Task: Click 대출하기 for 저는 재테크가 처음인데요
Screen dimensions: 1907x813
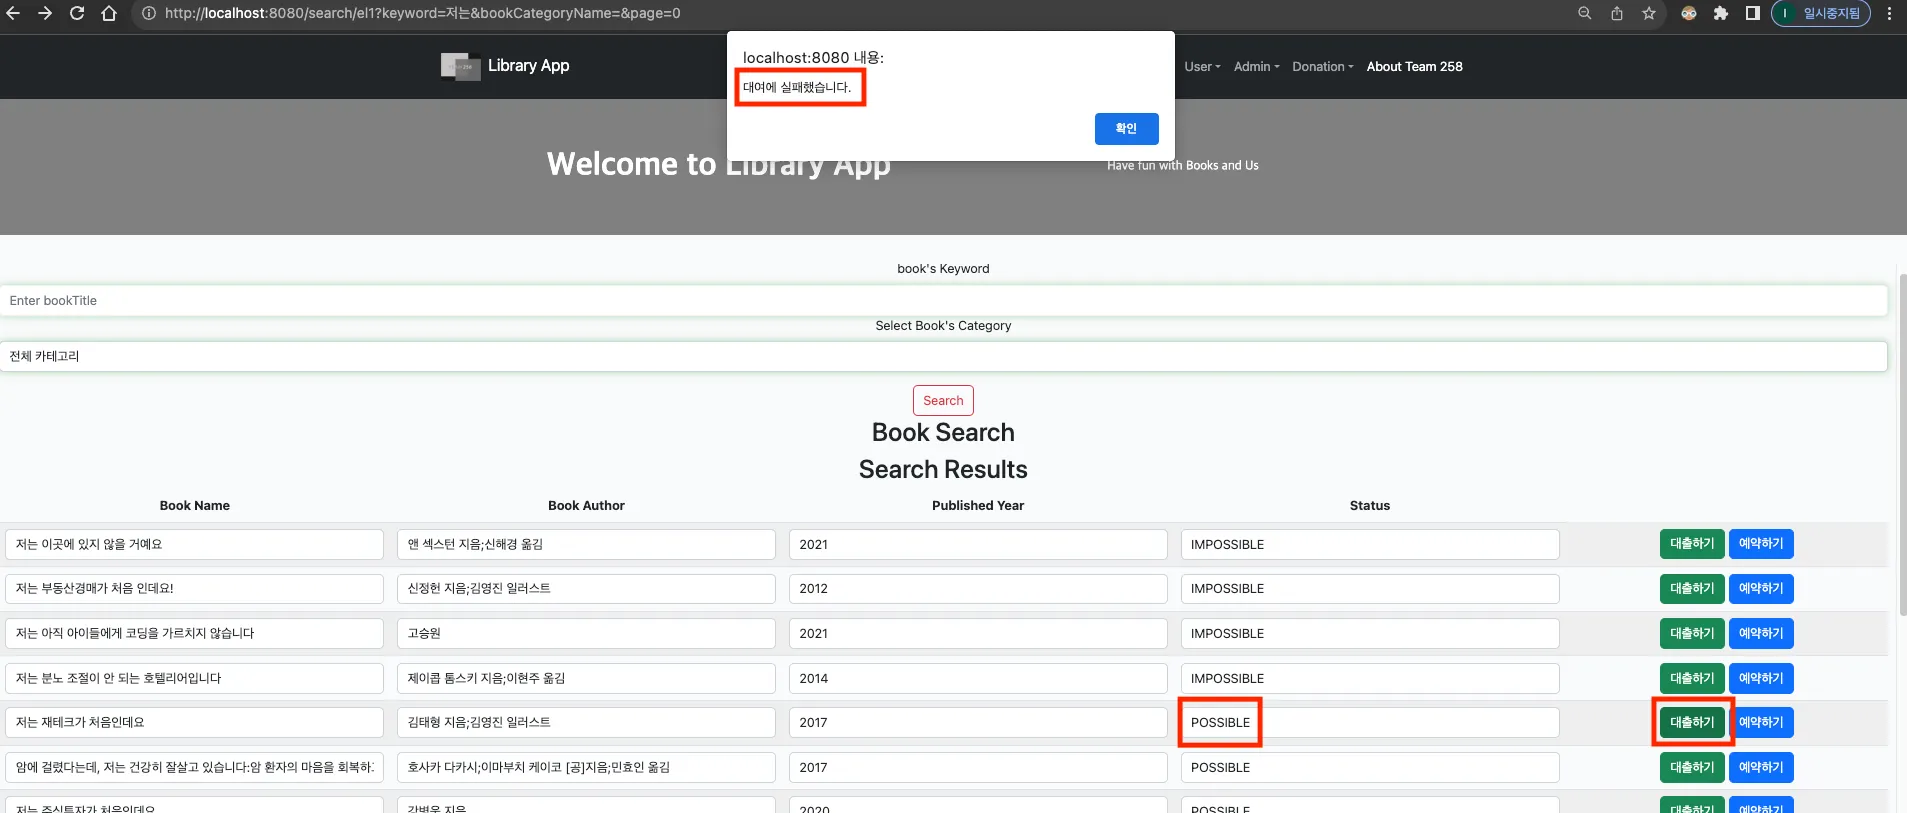Action: (x=1692, y=723)
